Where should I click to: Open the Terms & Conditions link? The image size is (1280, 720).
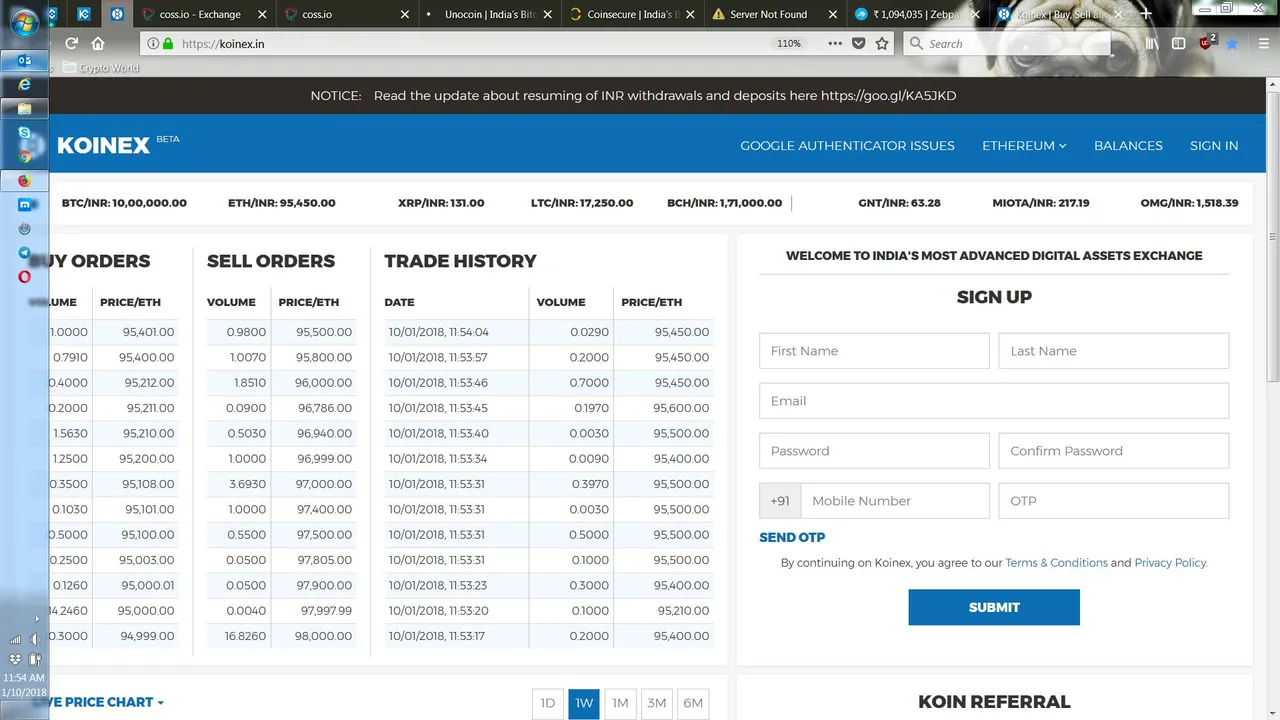click(x=1056, y=563)
